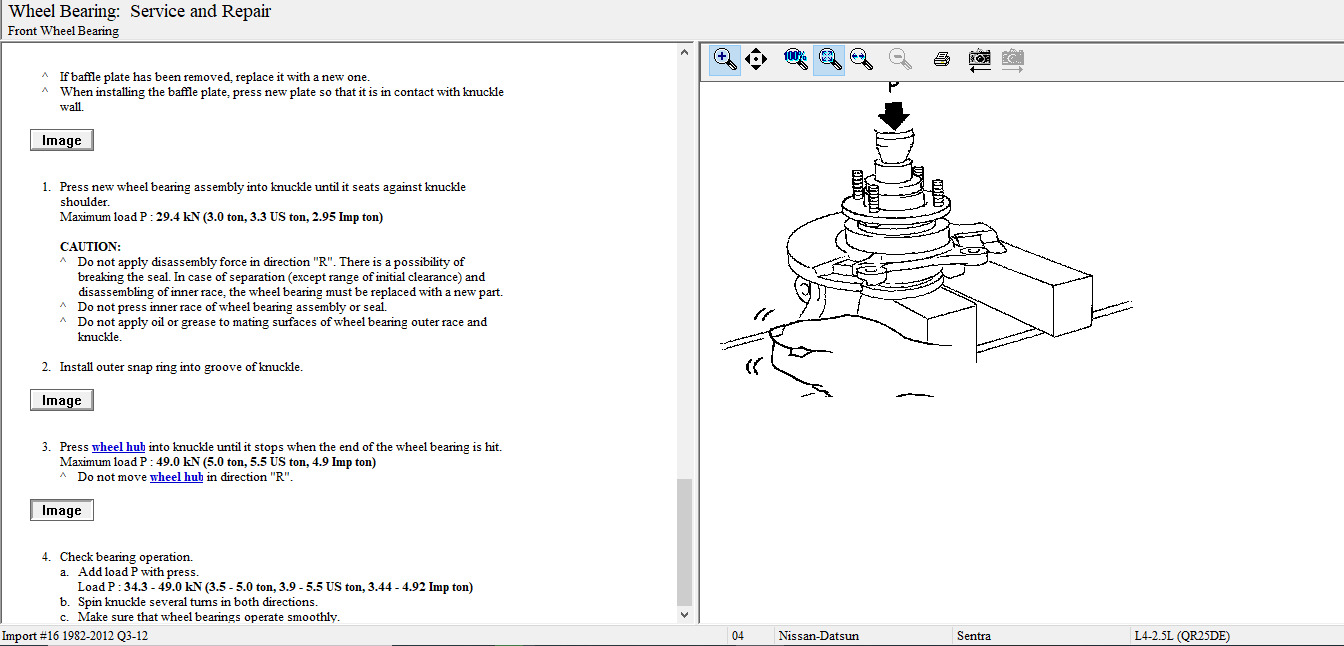Click the 'Wheel Bearing: Service and Repair' title

139,12
